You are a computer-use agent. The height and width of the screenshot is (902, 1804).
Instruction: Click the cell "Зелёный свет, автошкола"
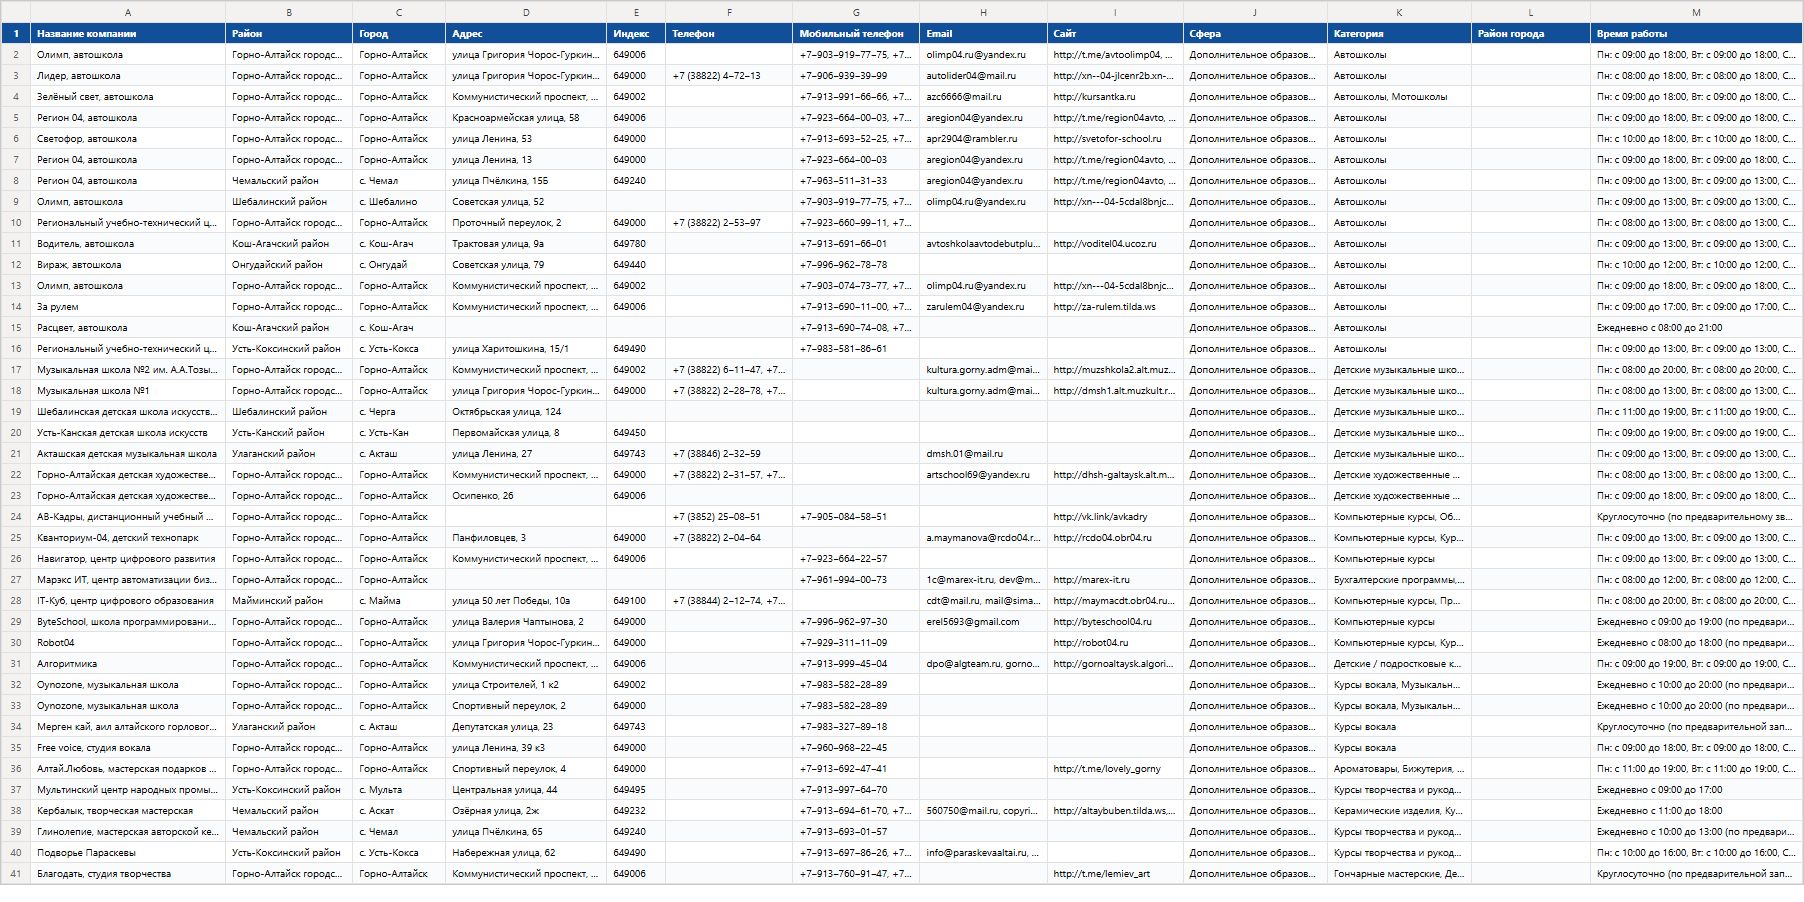(128, 97)
